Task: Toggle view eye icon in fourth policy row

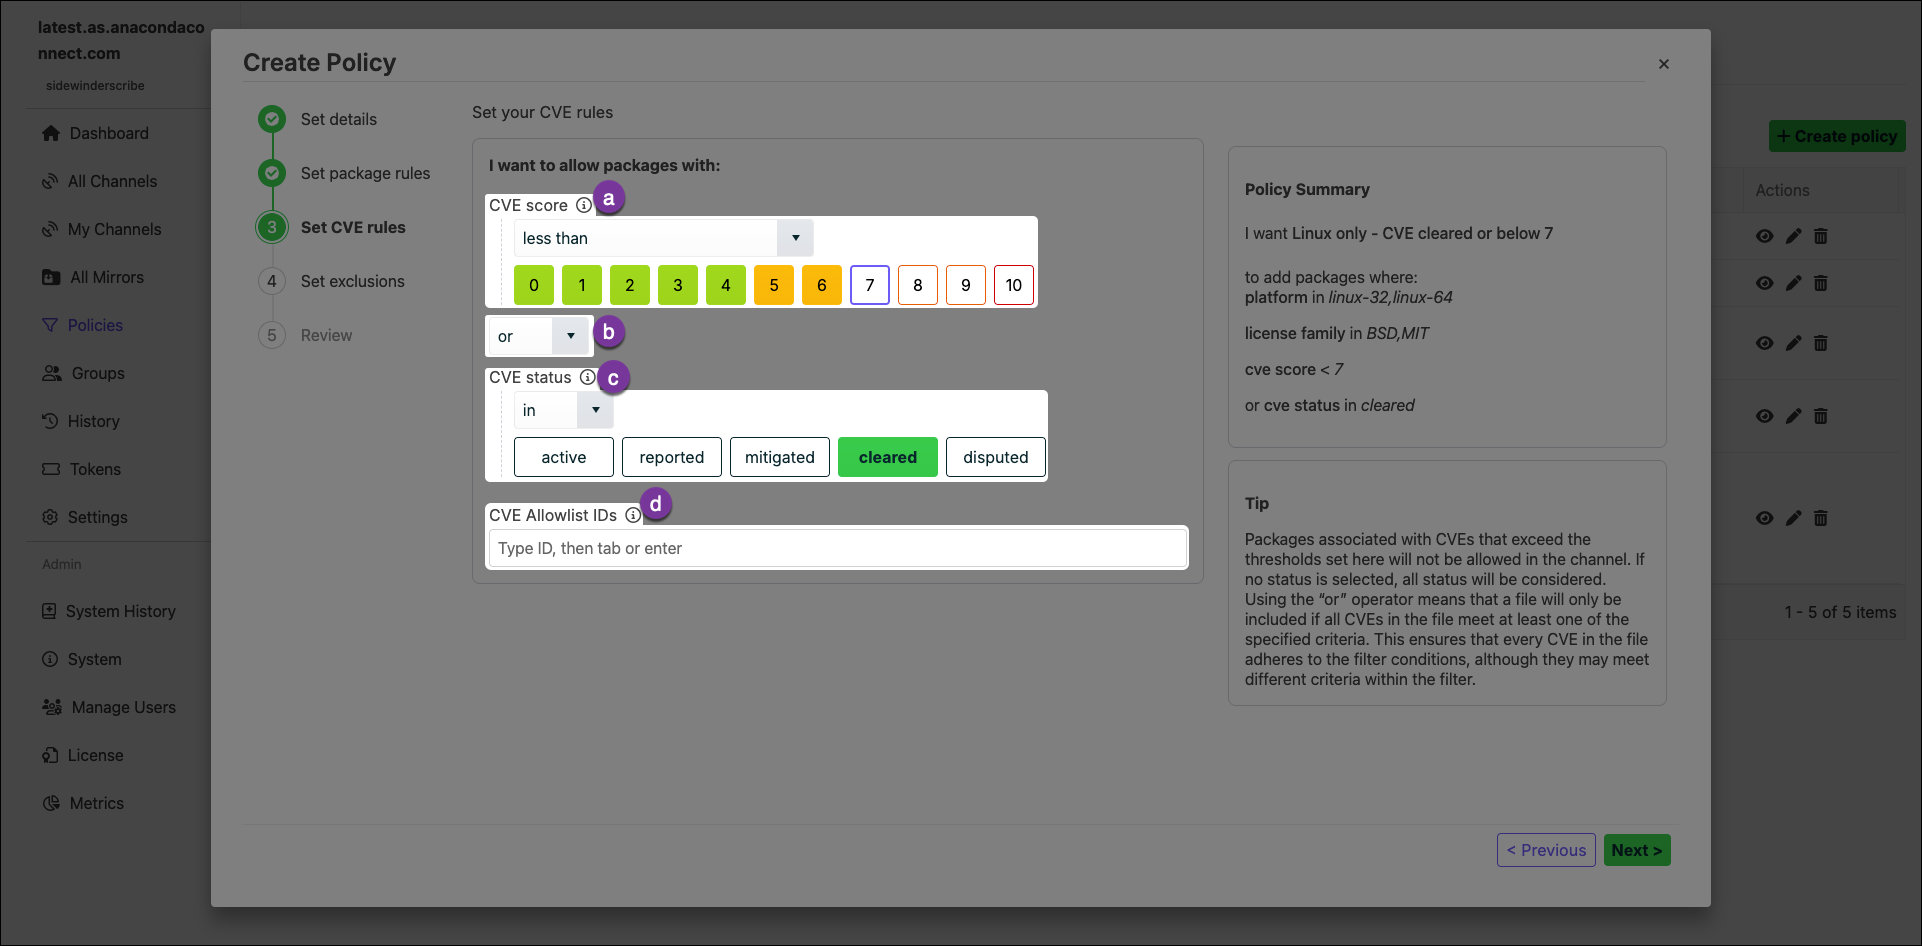Action: point(1765,416)
